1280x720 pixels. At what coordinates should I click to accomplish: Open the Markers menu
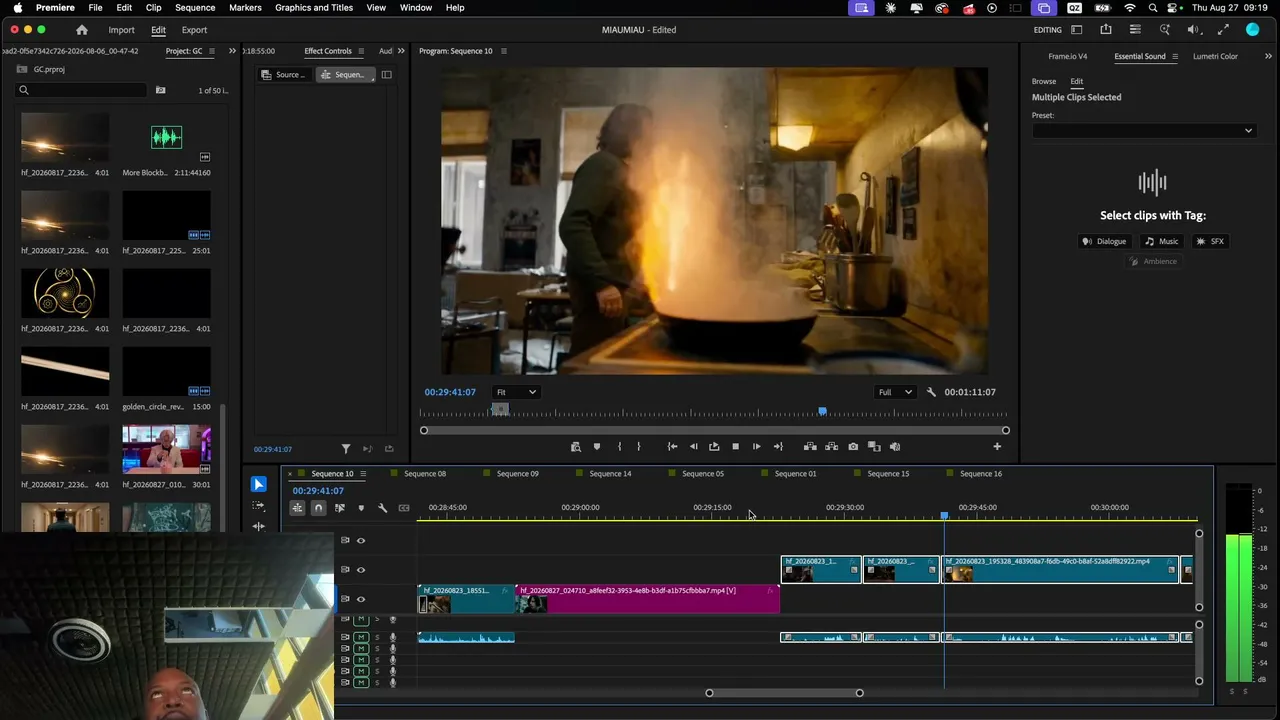[245, 8]
